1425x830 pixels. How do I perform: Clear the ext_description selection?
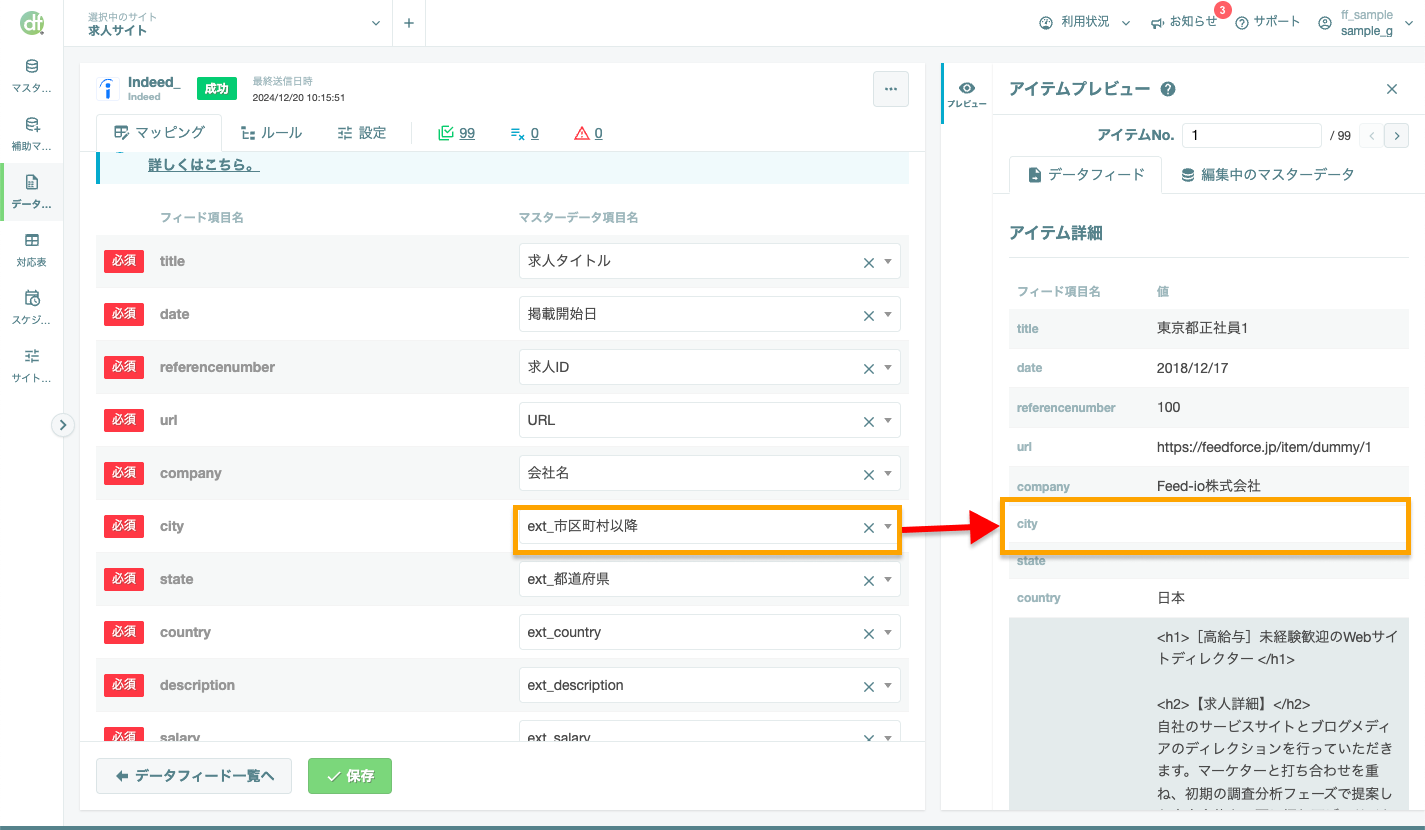869,686
